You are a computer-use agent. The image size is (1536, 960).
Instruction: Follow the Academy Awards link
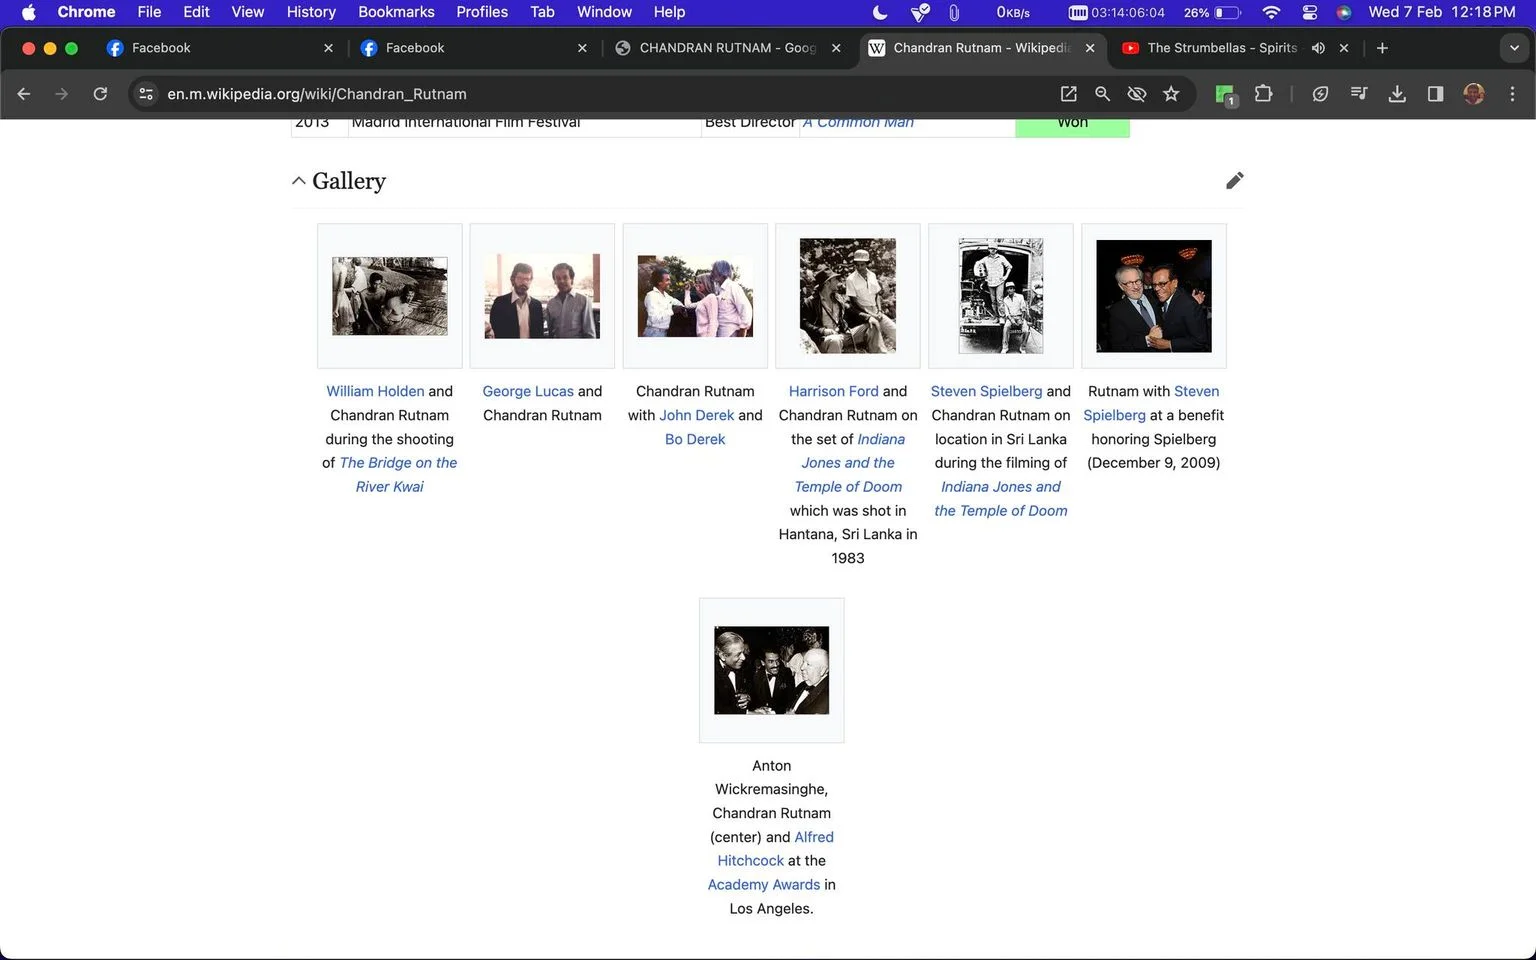[x=763, y=885]
